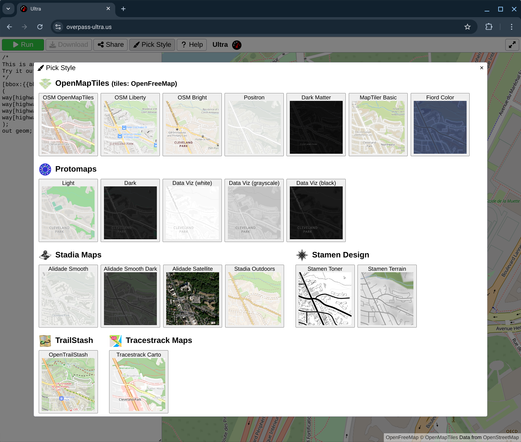This screenshot has width=521, height=442.
Task: Select the Ultra browser tab
Action: 66,9
